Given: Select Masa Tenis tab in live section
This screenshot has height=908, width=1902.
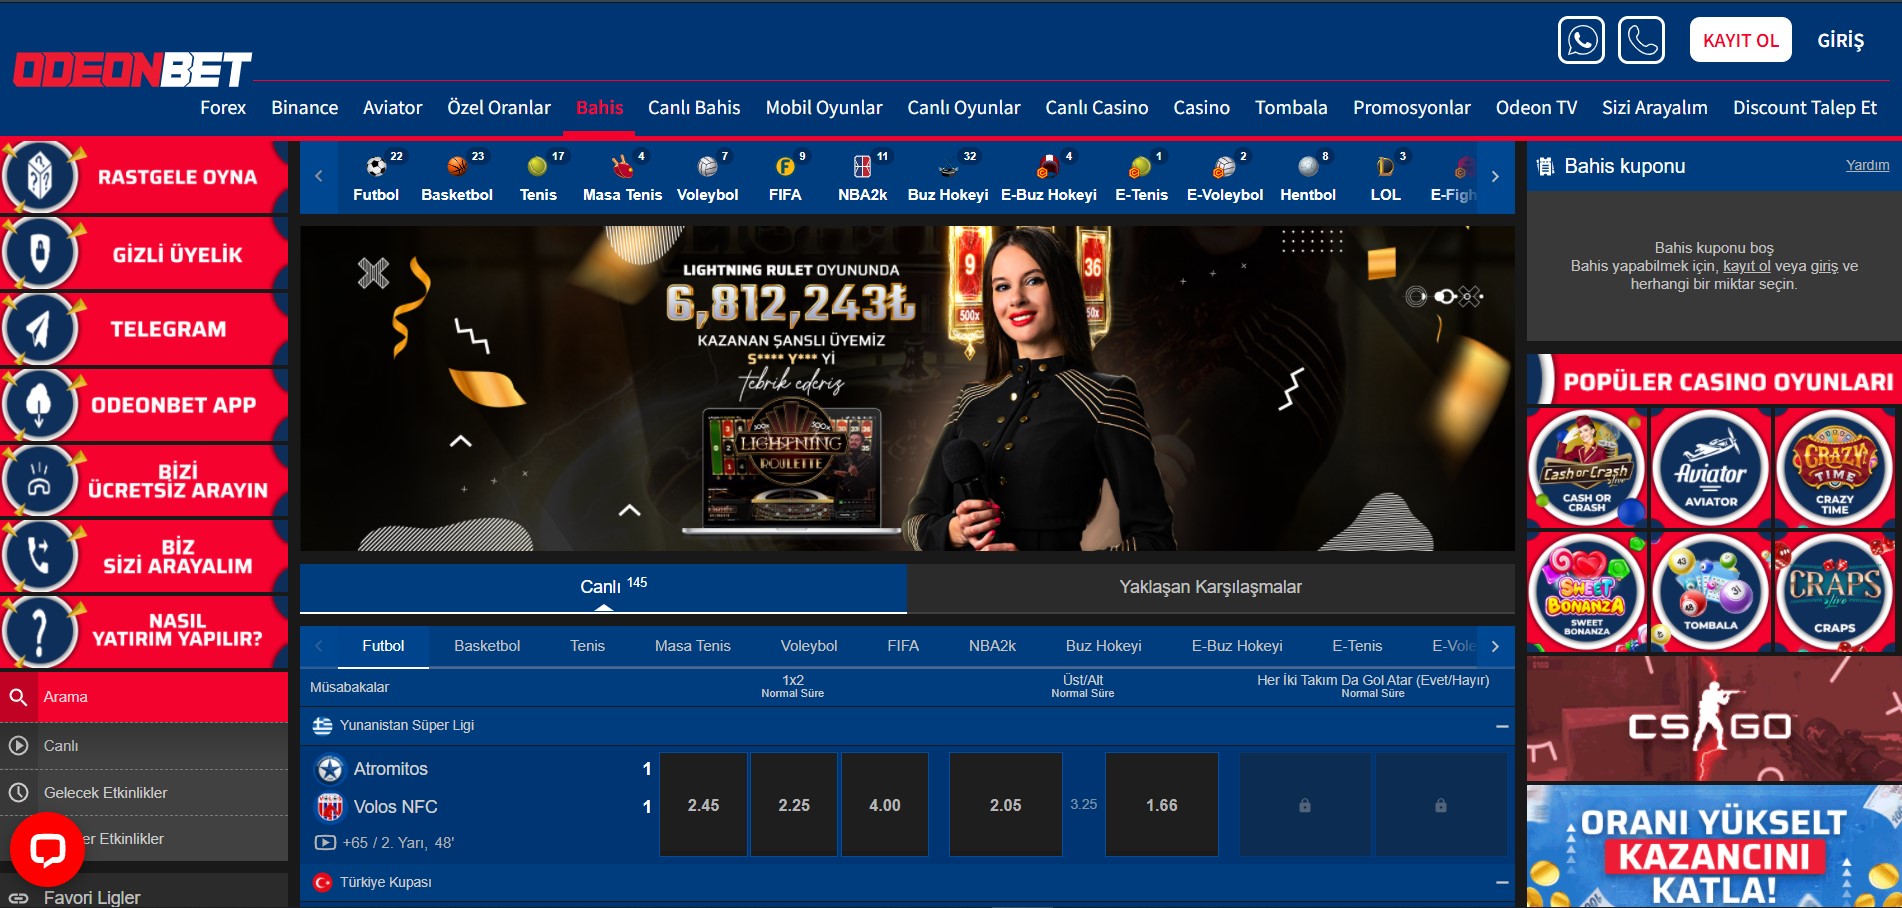Looking at the screenshot, I should [693, 646].
